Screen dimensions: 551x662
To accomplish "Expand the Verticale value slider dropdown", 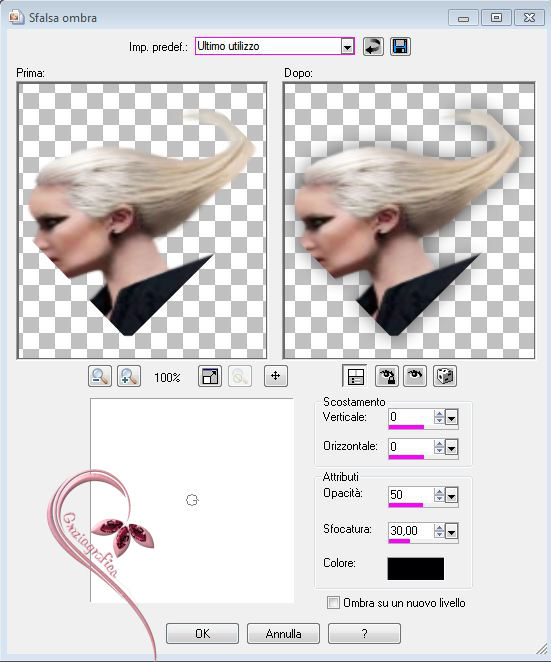I will (451, 418).
